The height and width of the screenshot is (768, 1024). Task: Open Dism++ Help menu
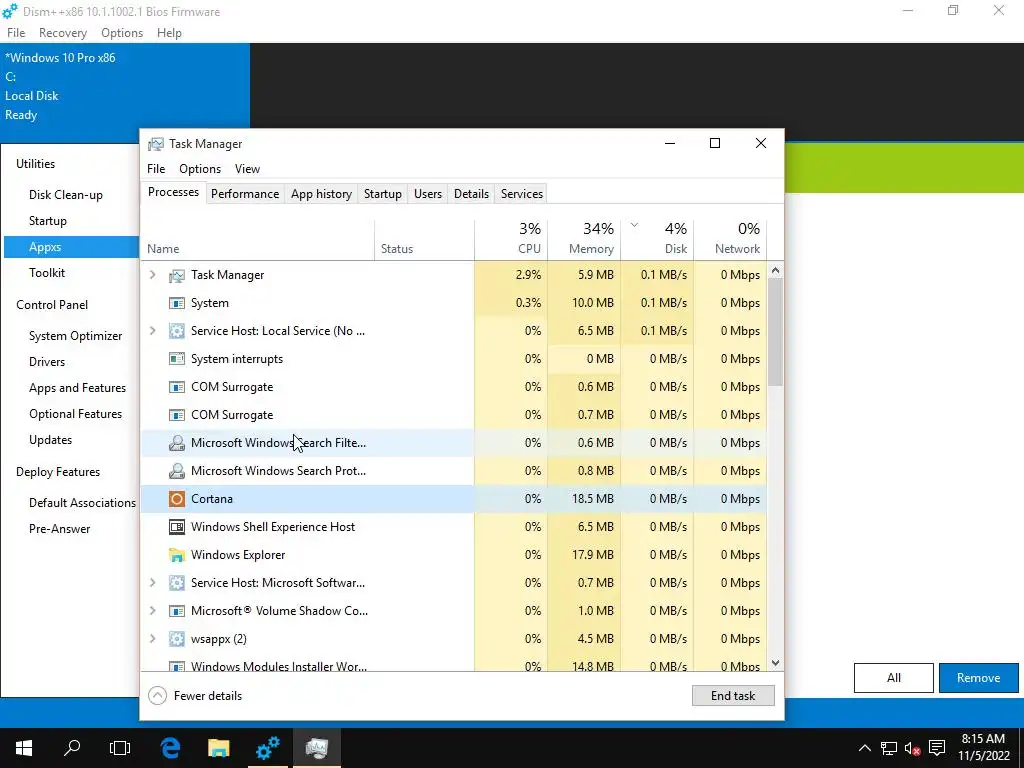coord(169,33)
